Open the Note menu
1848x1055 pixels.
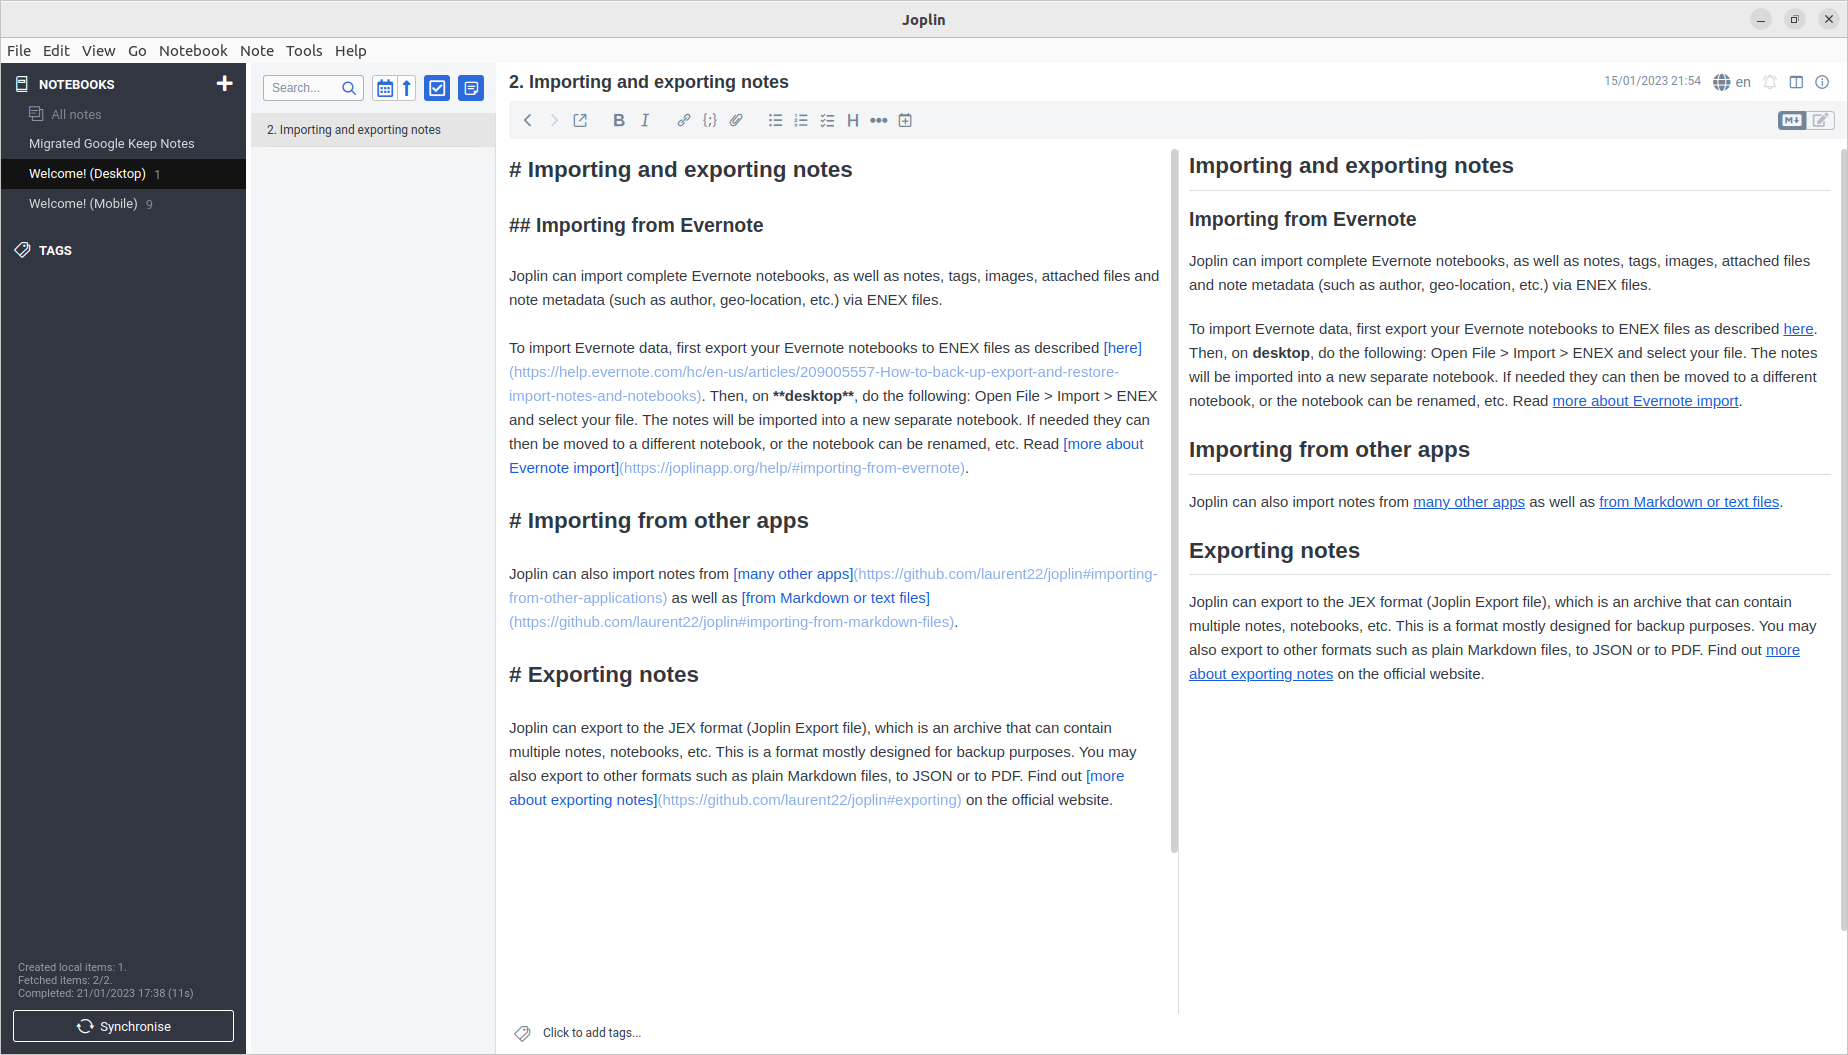point(257,51)
